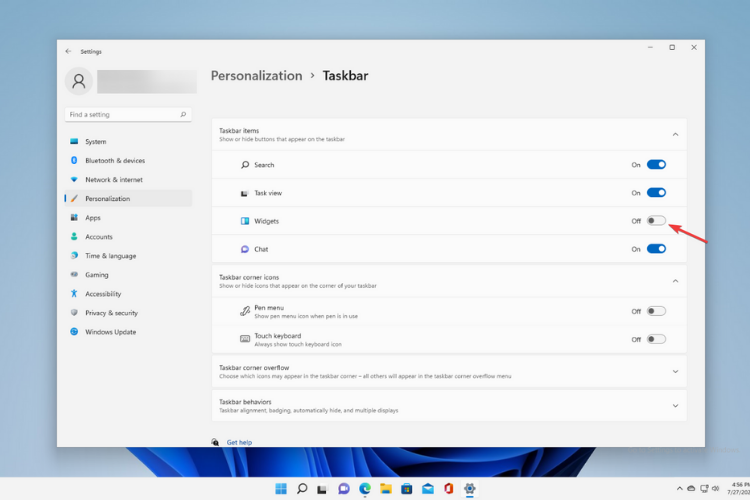Enable the Widgets toggle
This screenshot has height=500, width=750.
click(656, 221)
